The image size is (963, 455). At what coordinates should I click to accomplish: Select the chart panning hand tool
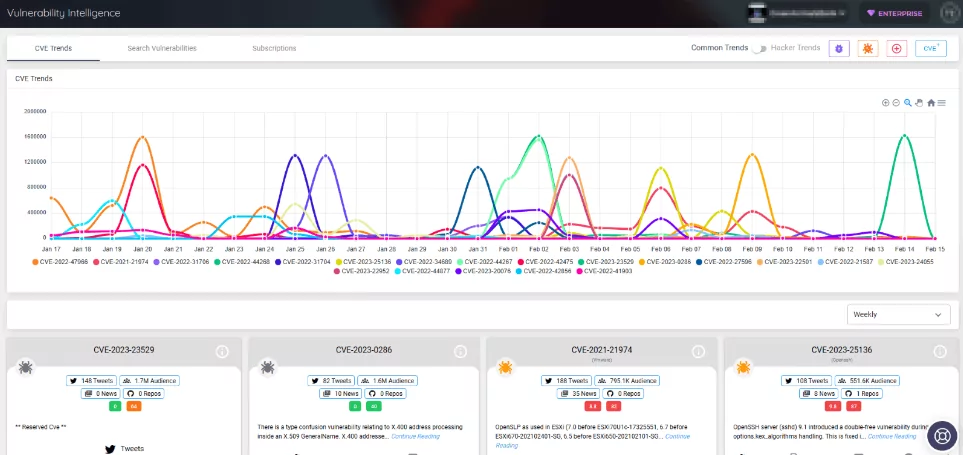919,103
